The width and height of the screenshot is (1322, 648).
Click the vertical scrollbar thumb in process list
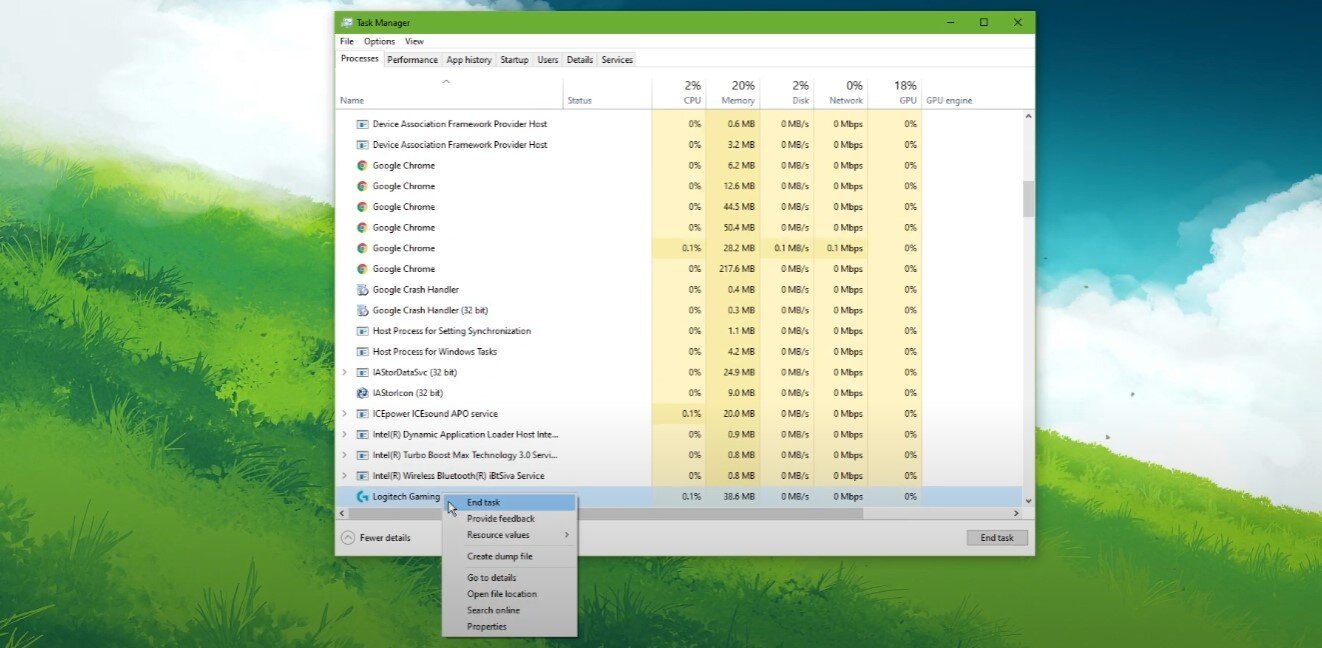(1028, 198)
